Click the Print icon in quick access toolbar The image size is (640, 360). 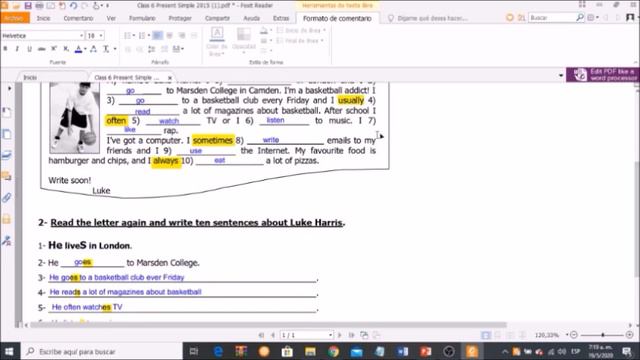40,6
